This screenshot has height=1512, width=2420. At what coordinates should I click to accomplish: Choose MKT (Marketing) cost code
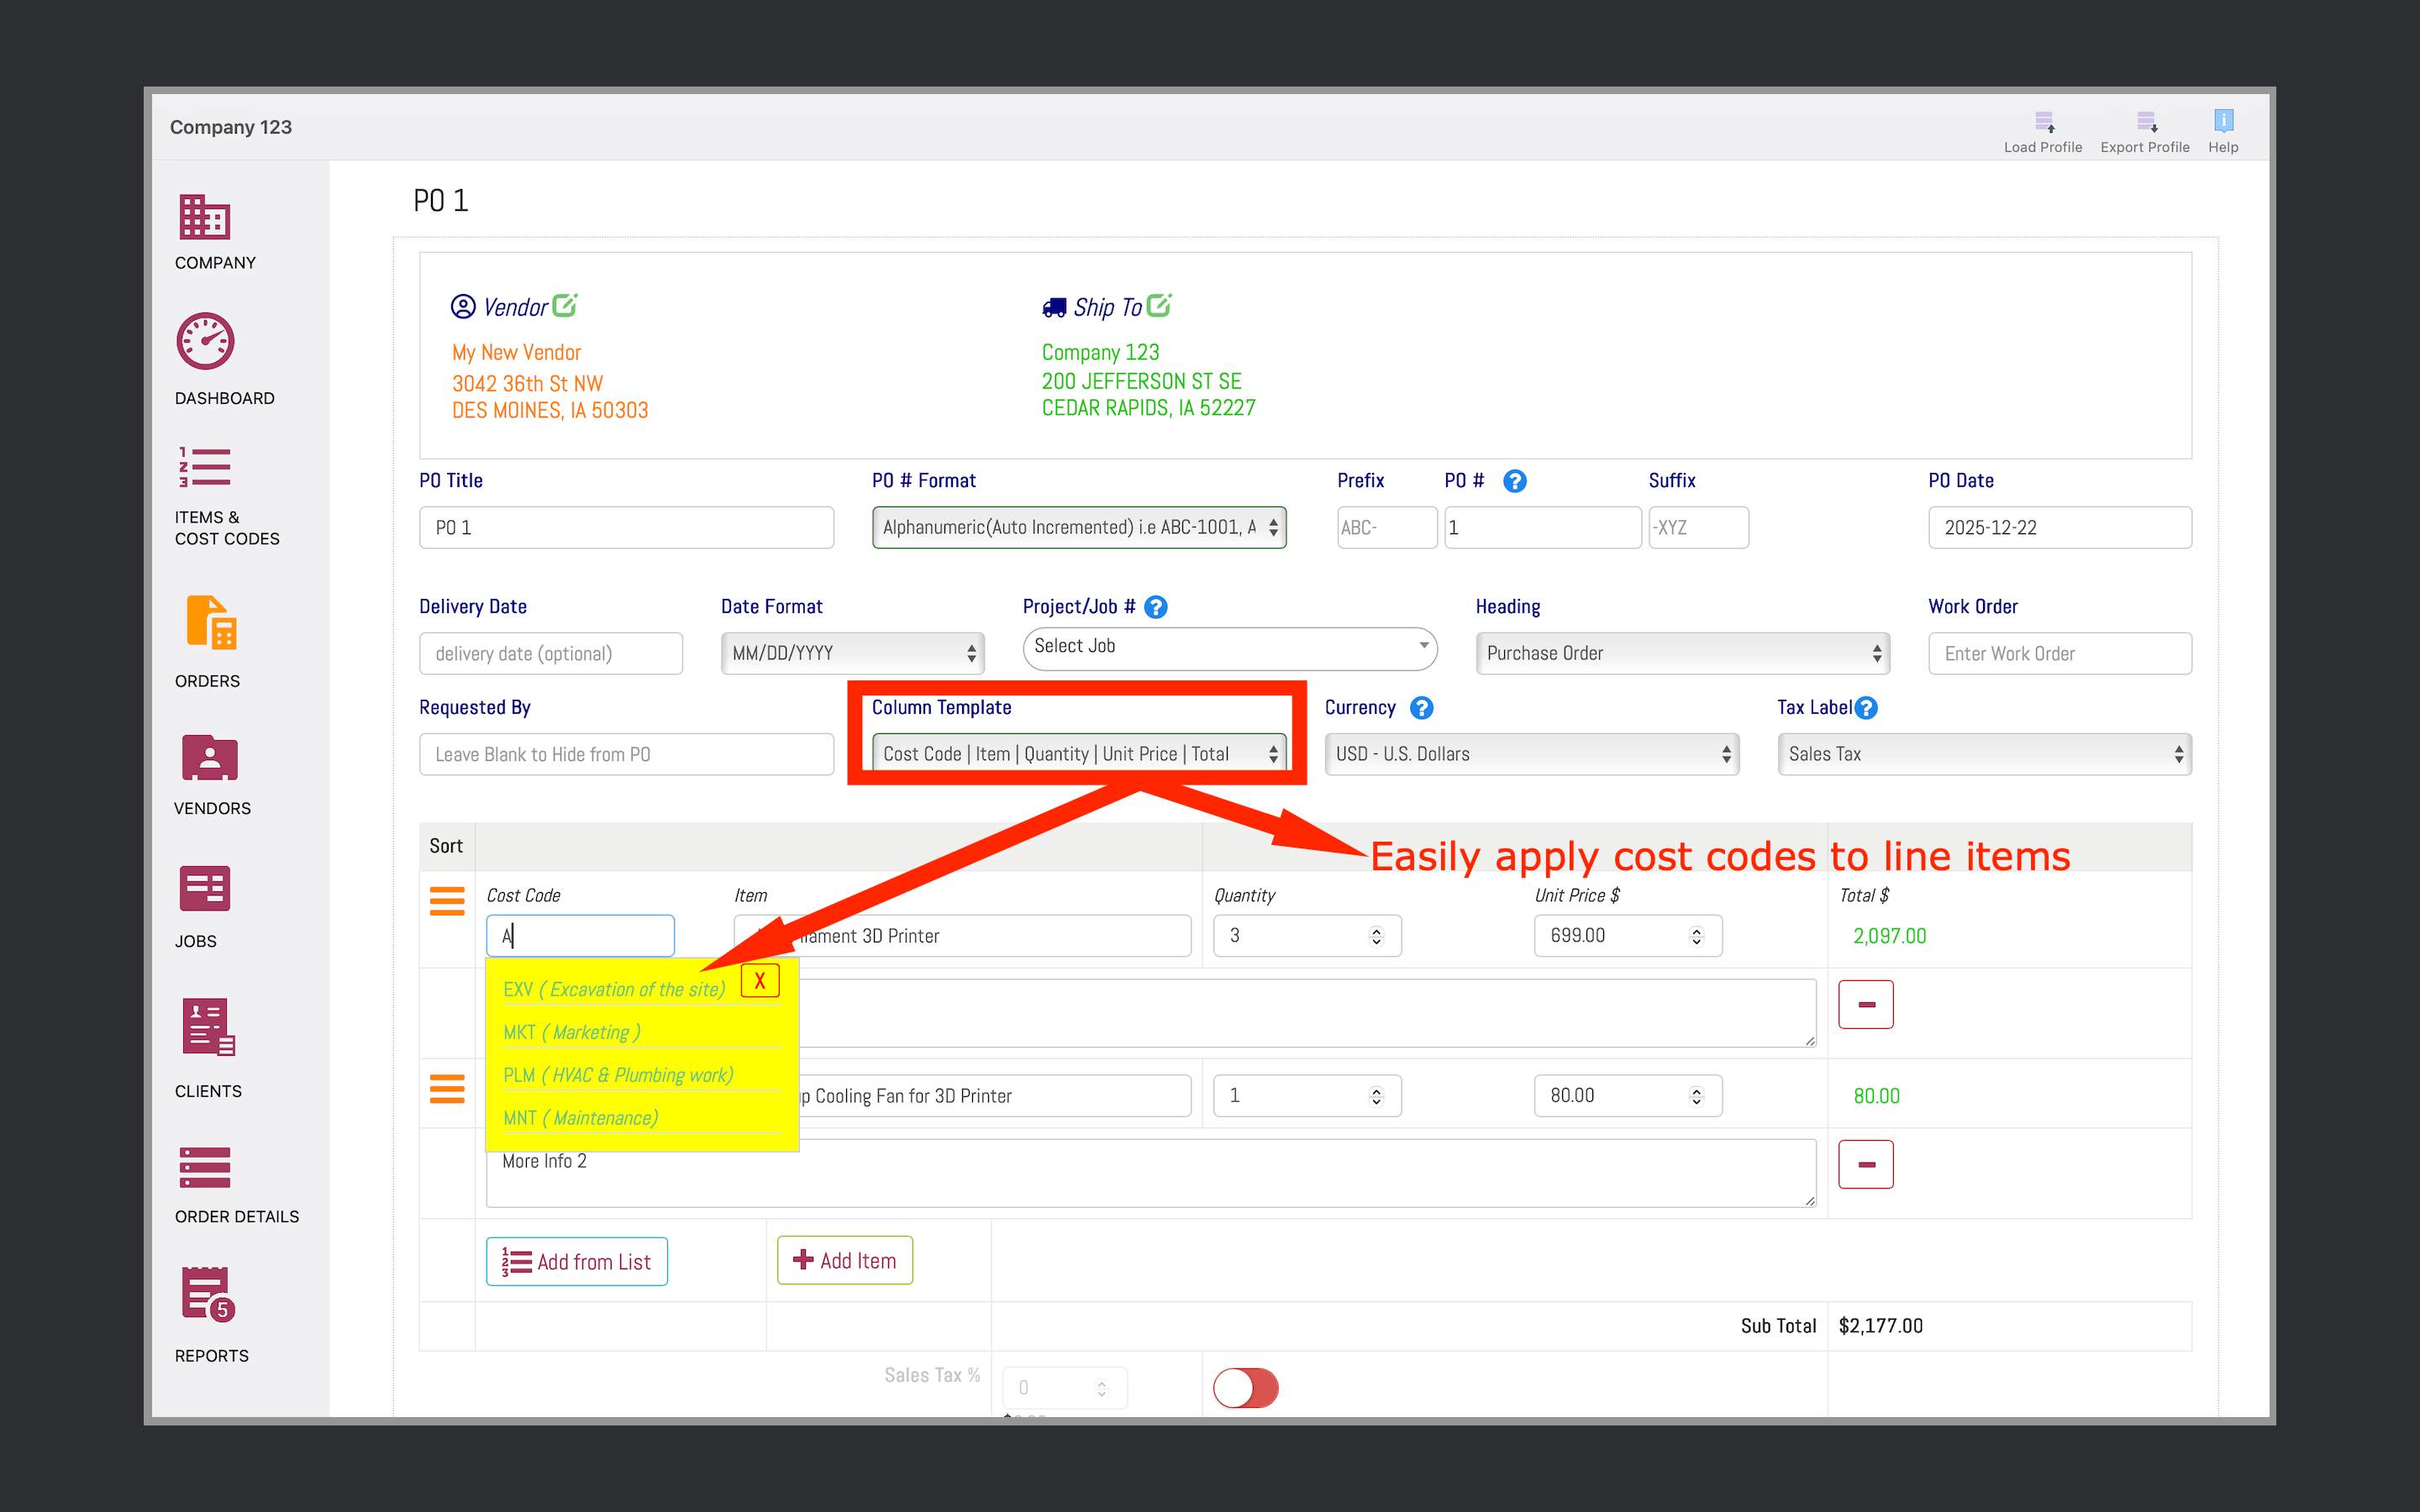click(572, 1032)
